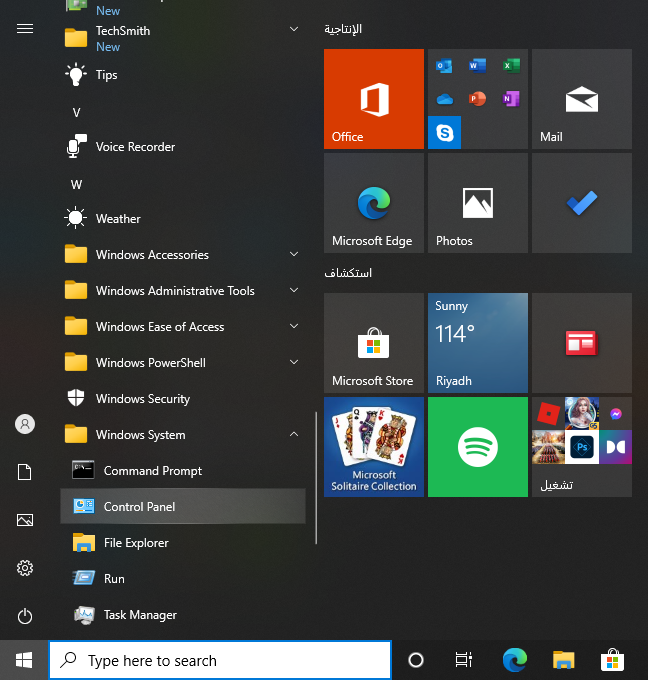Open Messenger in the play folder tile
Image resolution: width=648 pixels, height=680 pixels.
(615, 414)
